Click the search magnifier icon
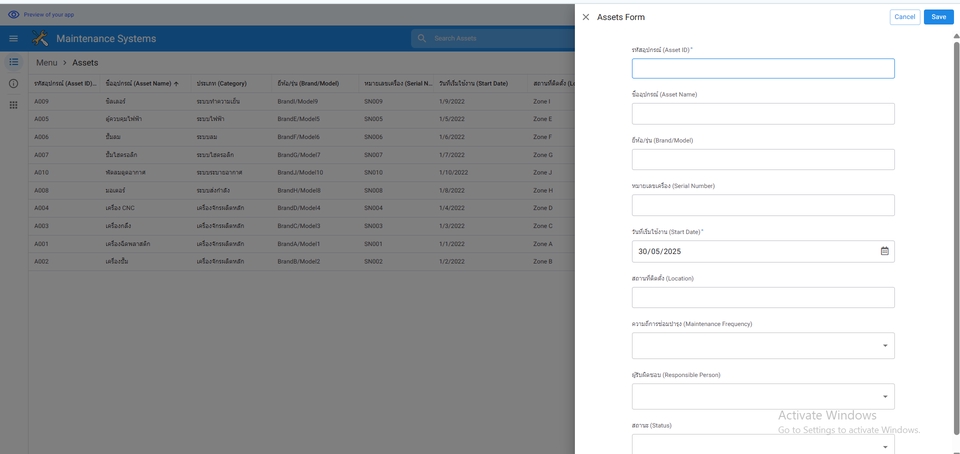The height and width of the screenshot is (454, 960). [x=421, y=39]
